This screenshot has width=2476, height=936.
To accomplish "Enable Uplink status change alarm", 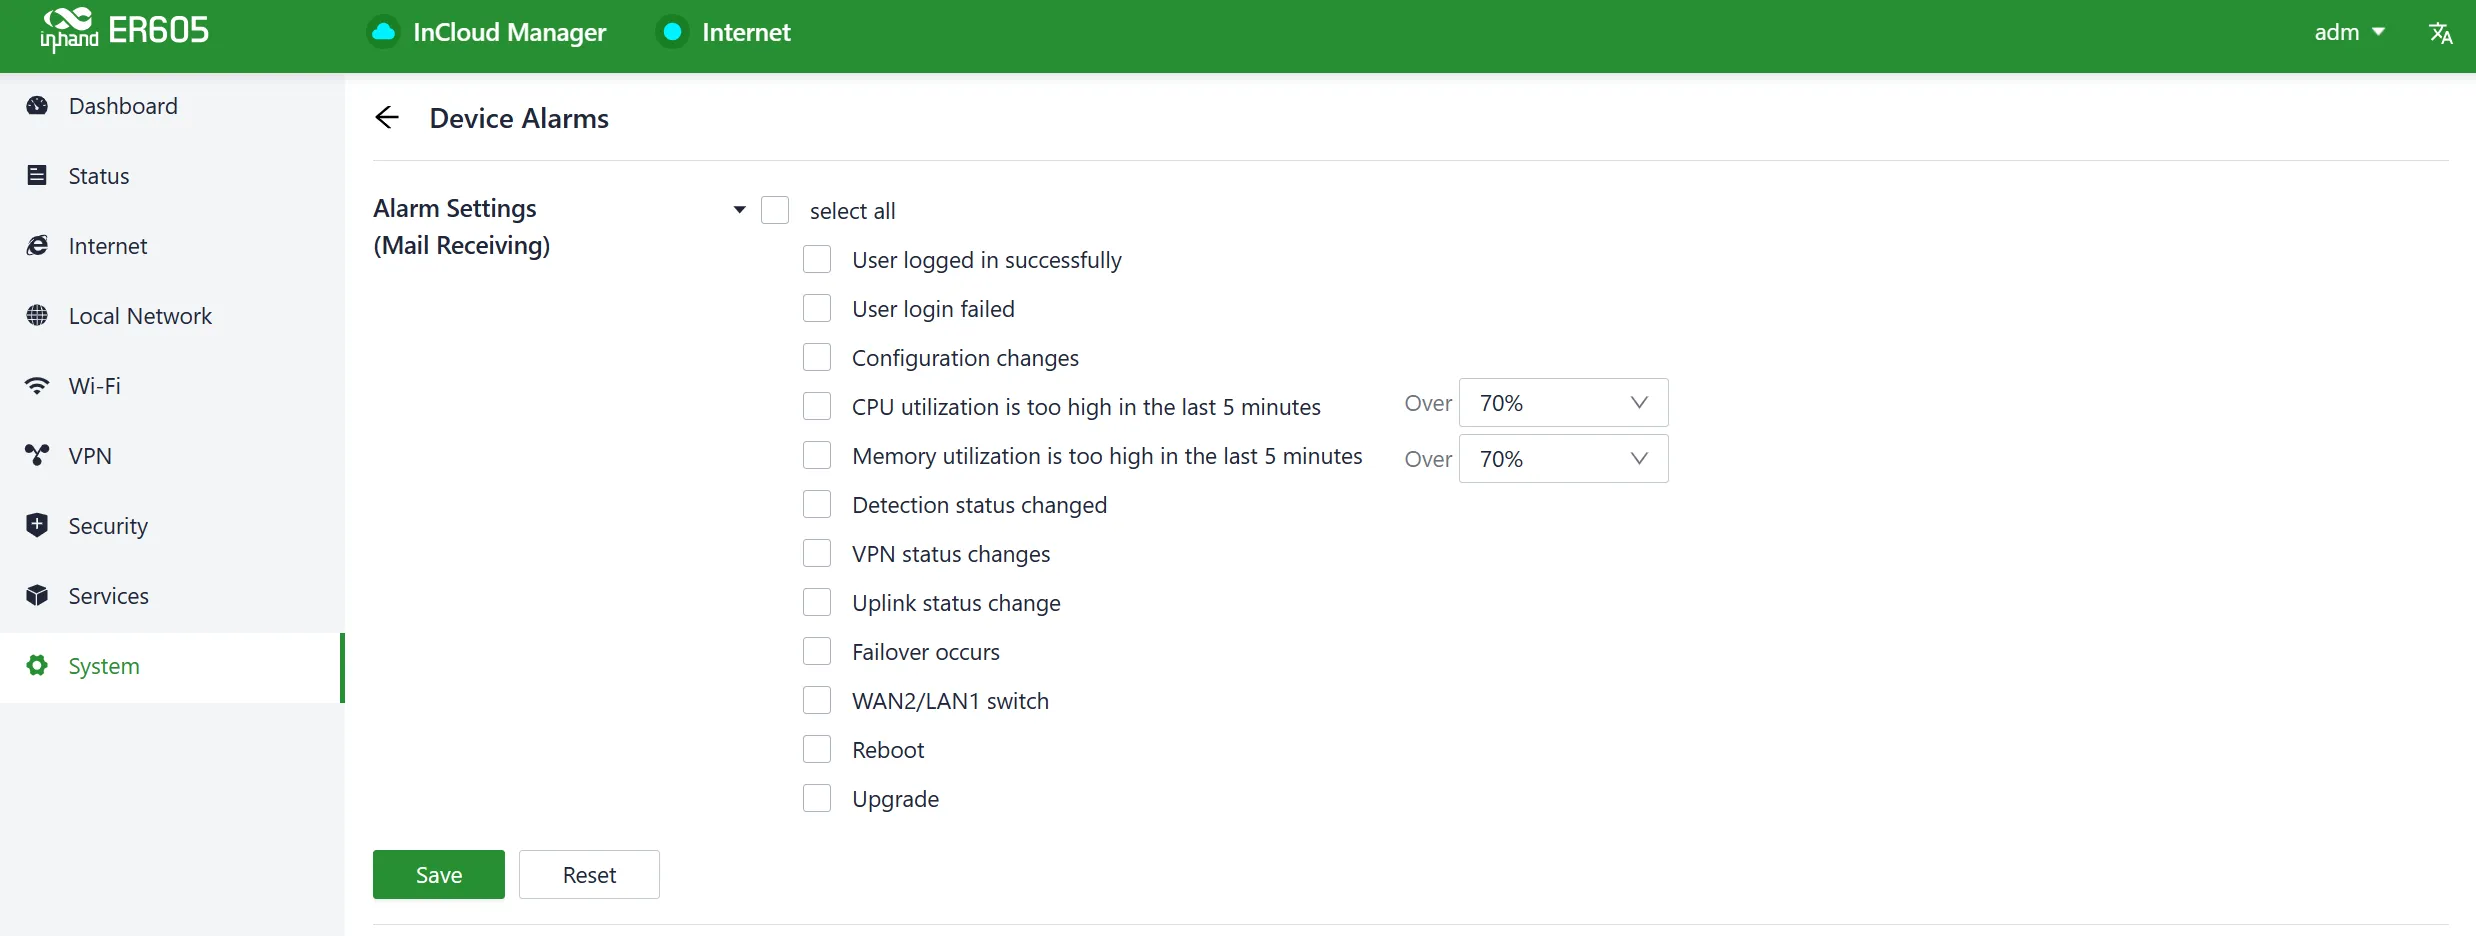I will (x=817, y=602).
